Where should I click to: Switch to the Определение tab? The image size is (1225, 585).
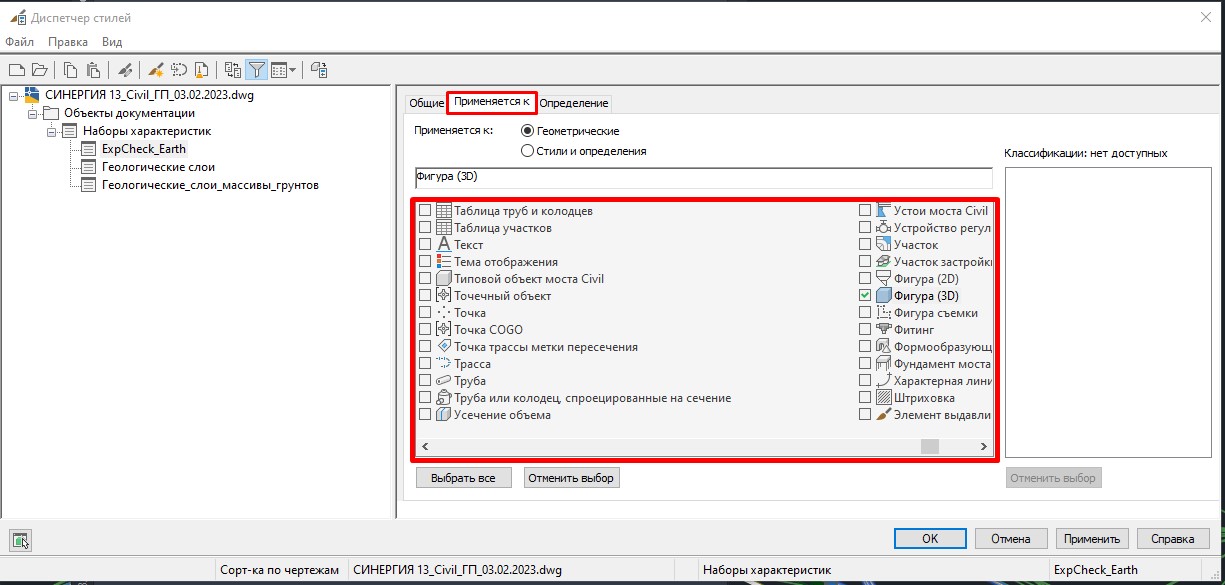coord(574,103)
